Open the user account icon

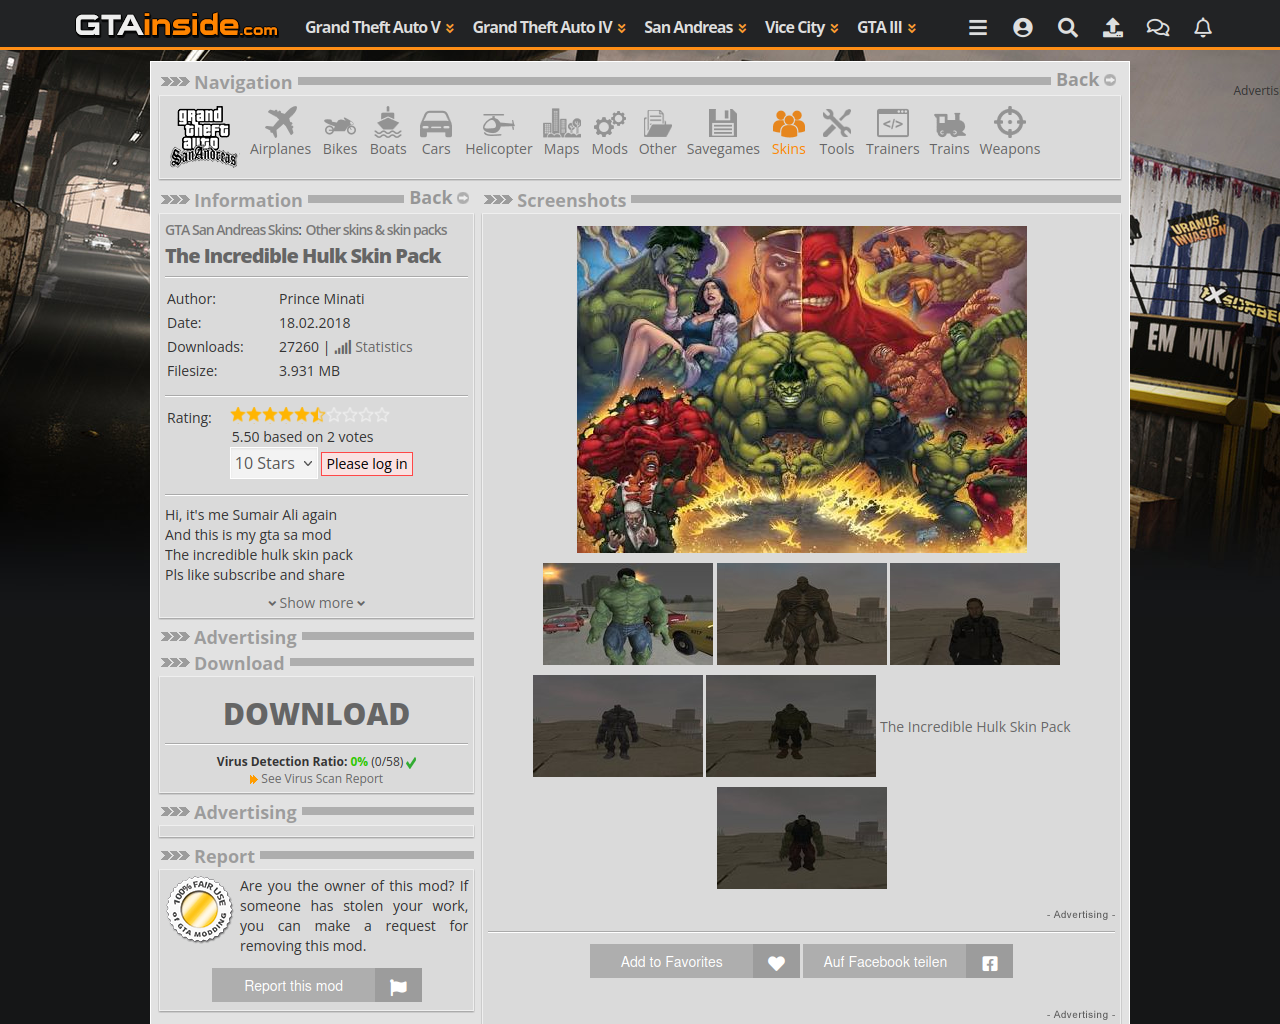(1023, 28)
